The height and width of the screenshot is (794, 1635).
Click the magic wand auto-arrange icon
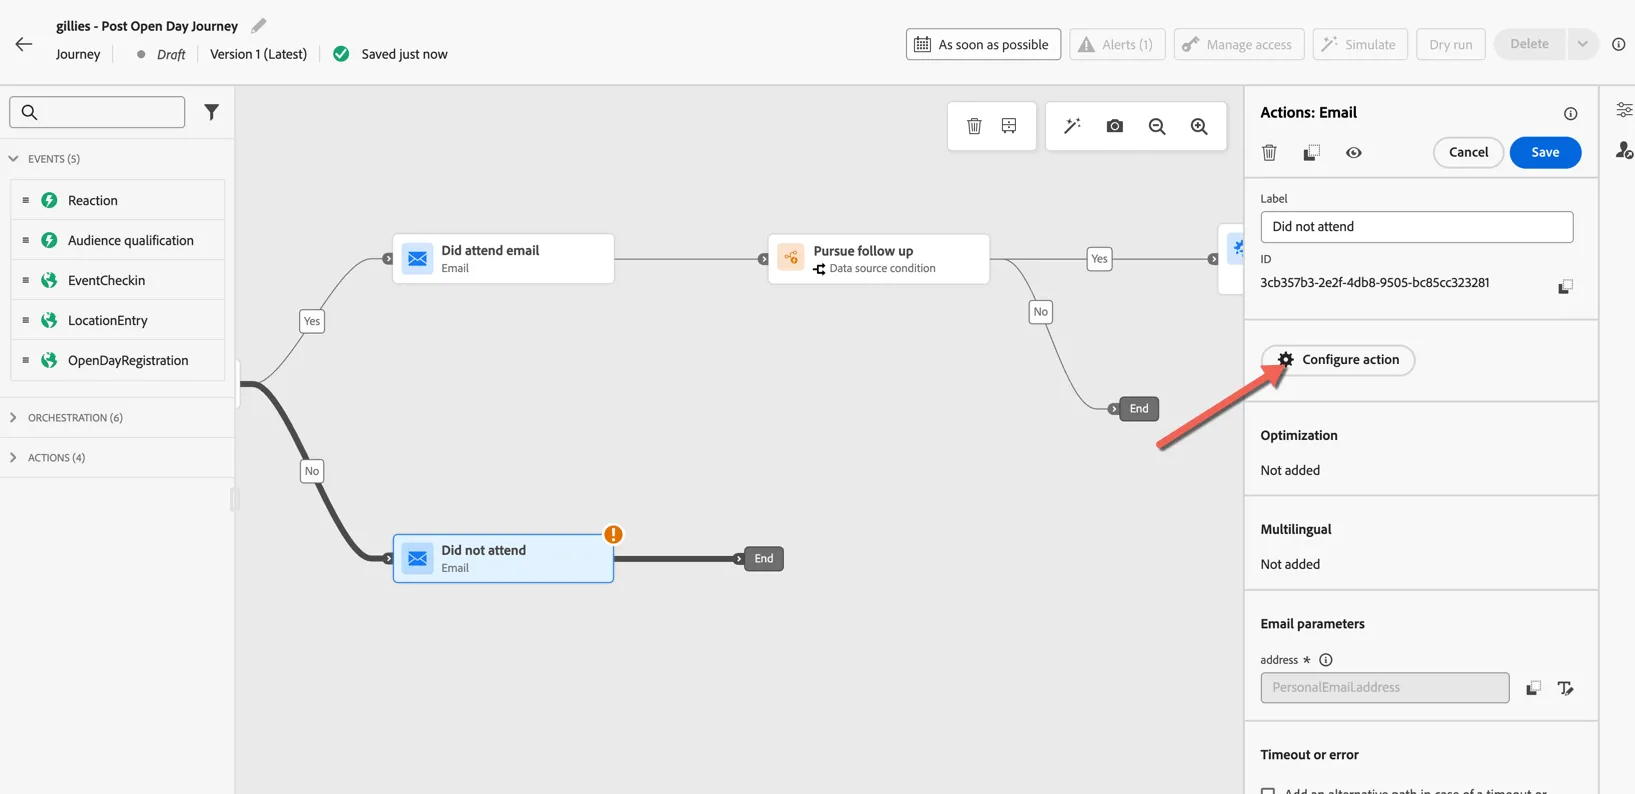[x=1072, y=126]
